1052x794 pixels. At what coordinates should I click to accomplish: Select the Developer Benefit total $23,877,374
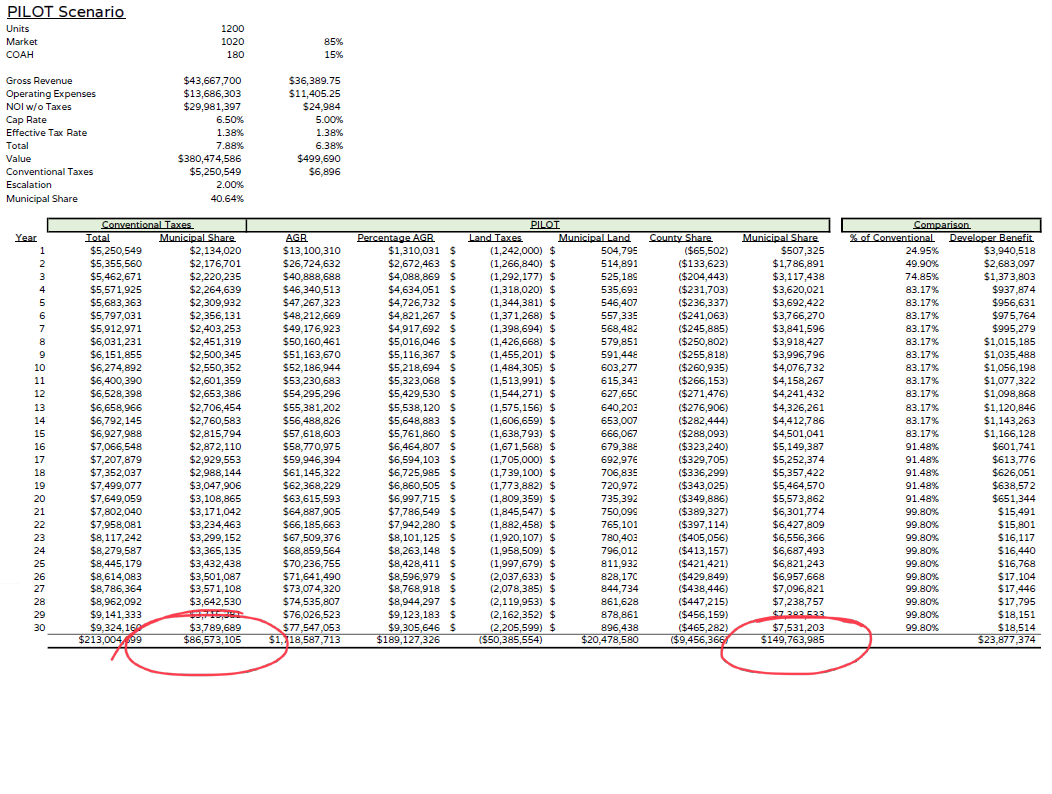[x=1006, y=640]
